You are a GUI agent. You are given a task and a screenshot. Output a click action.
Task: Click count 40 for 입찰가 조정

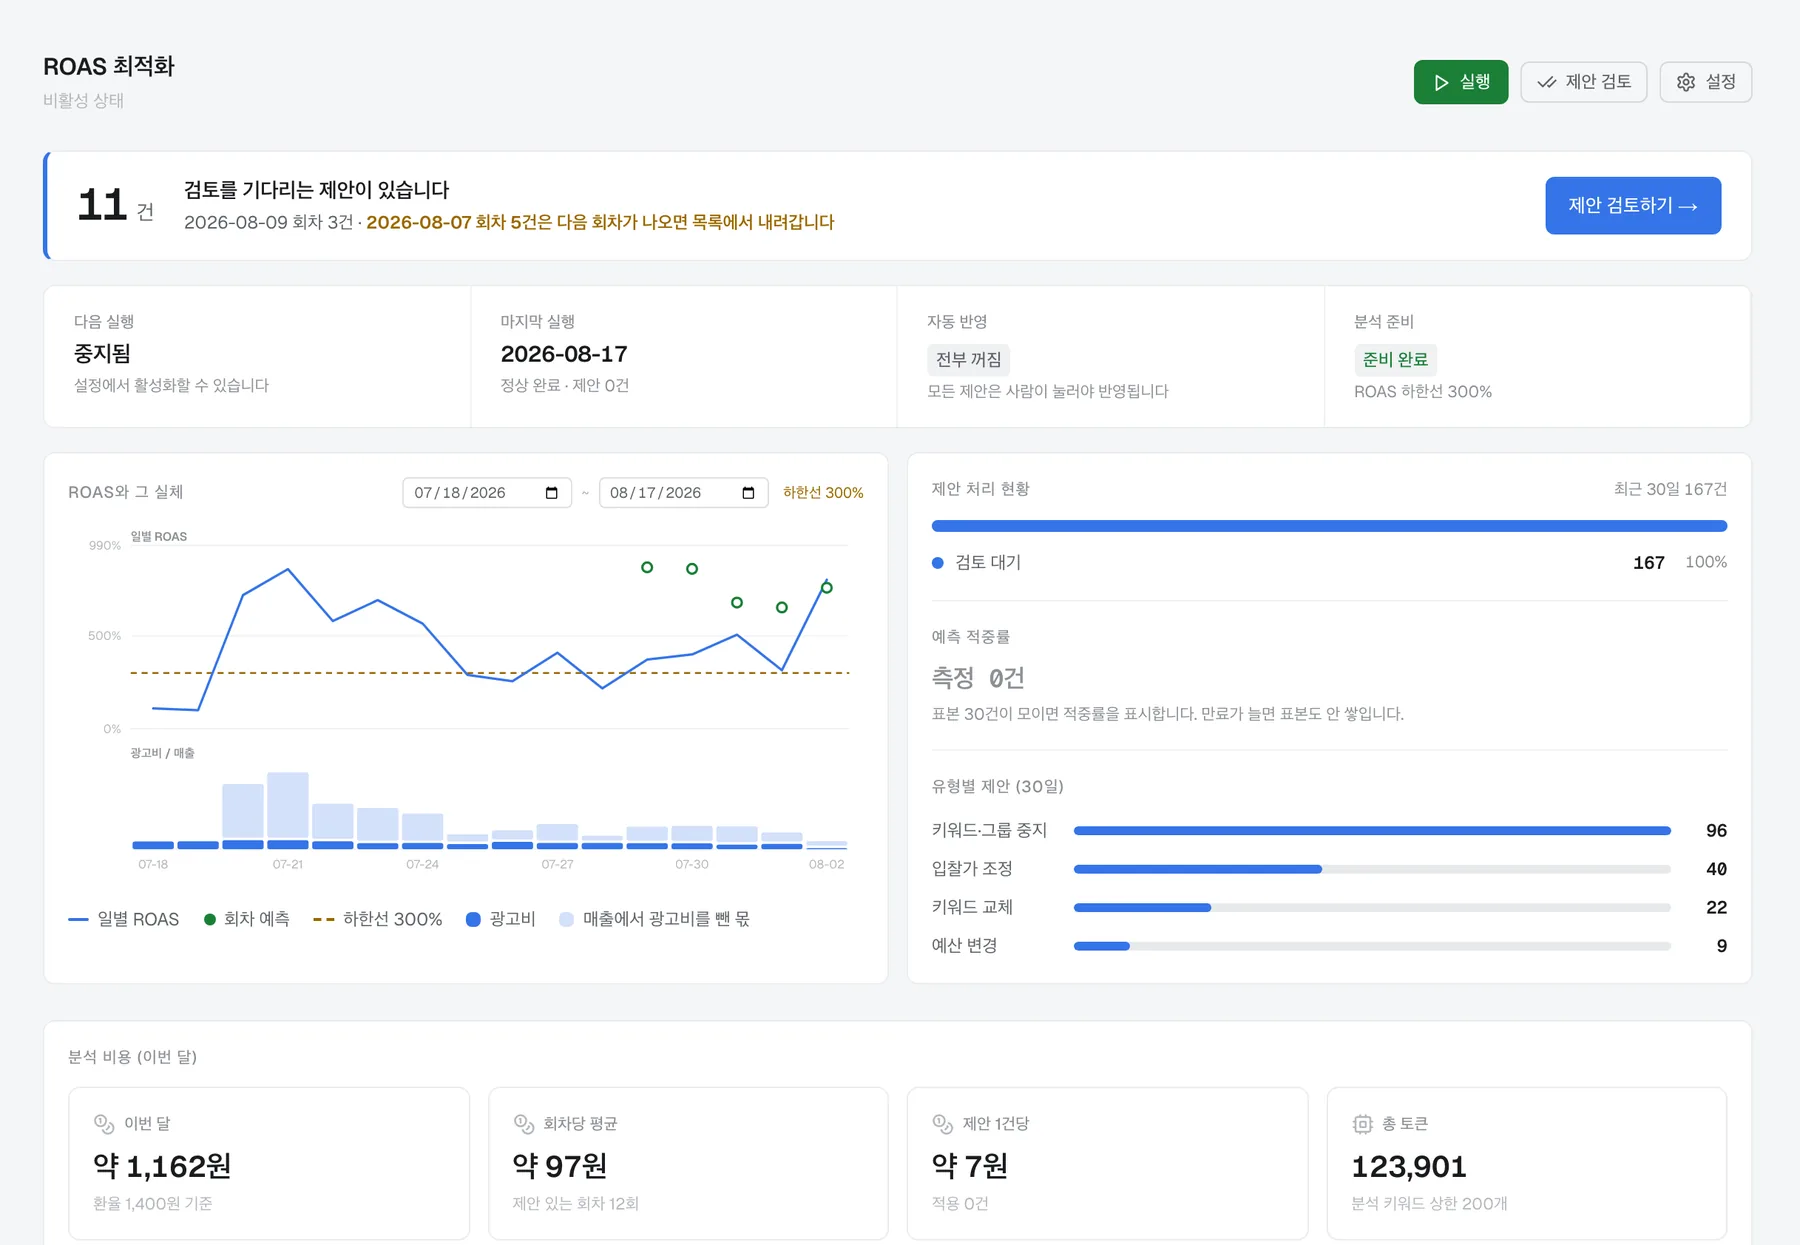pos(1716,869)
